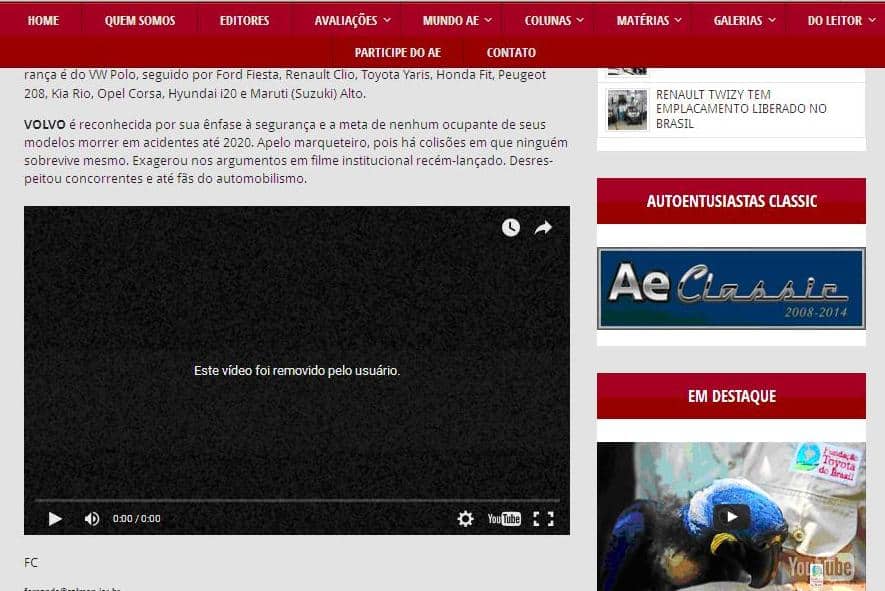This screenshot has height=591, width=885.
Task: Open the Mundo AE dropdown
Action: click(x=455, y=20)
